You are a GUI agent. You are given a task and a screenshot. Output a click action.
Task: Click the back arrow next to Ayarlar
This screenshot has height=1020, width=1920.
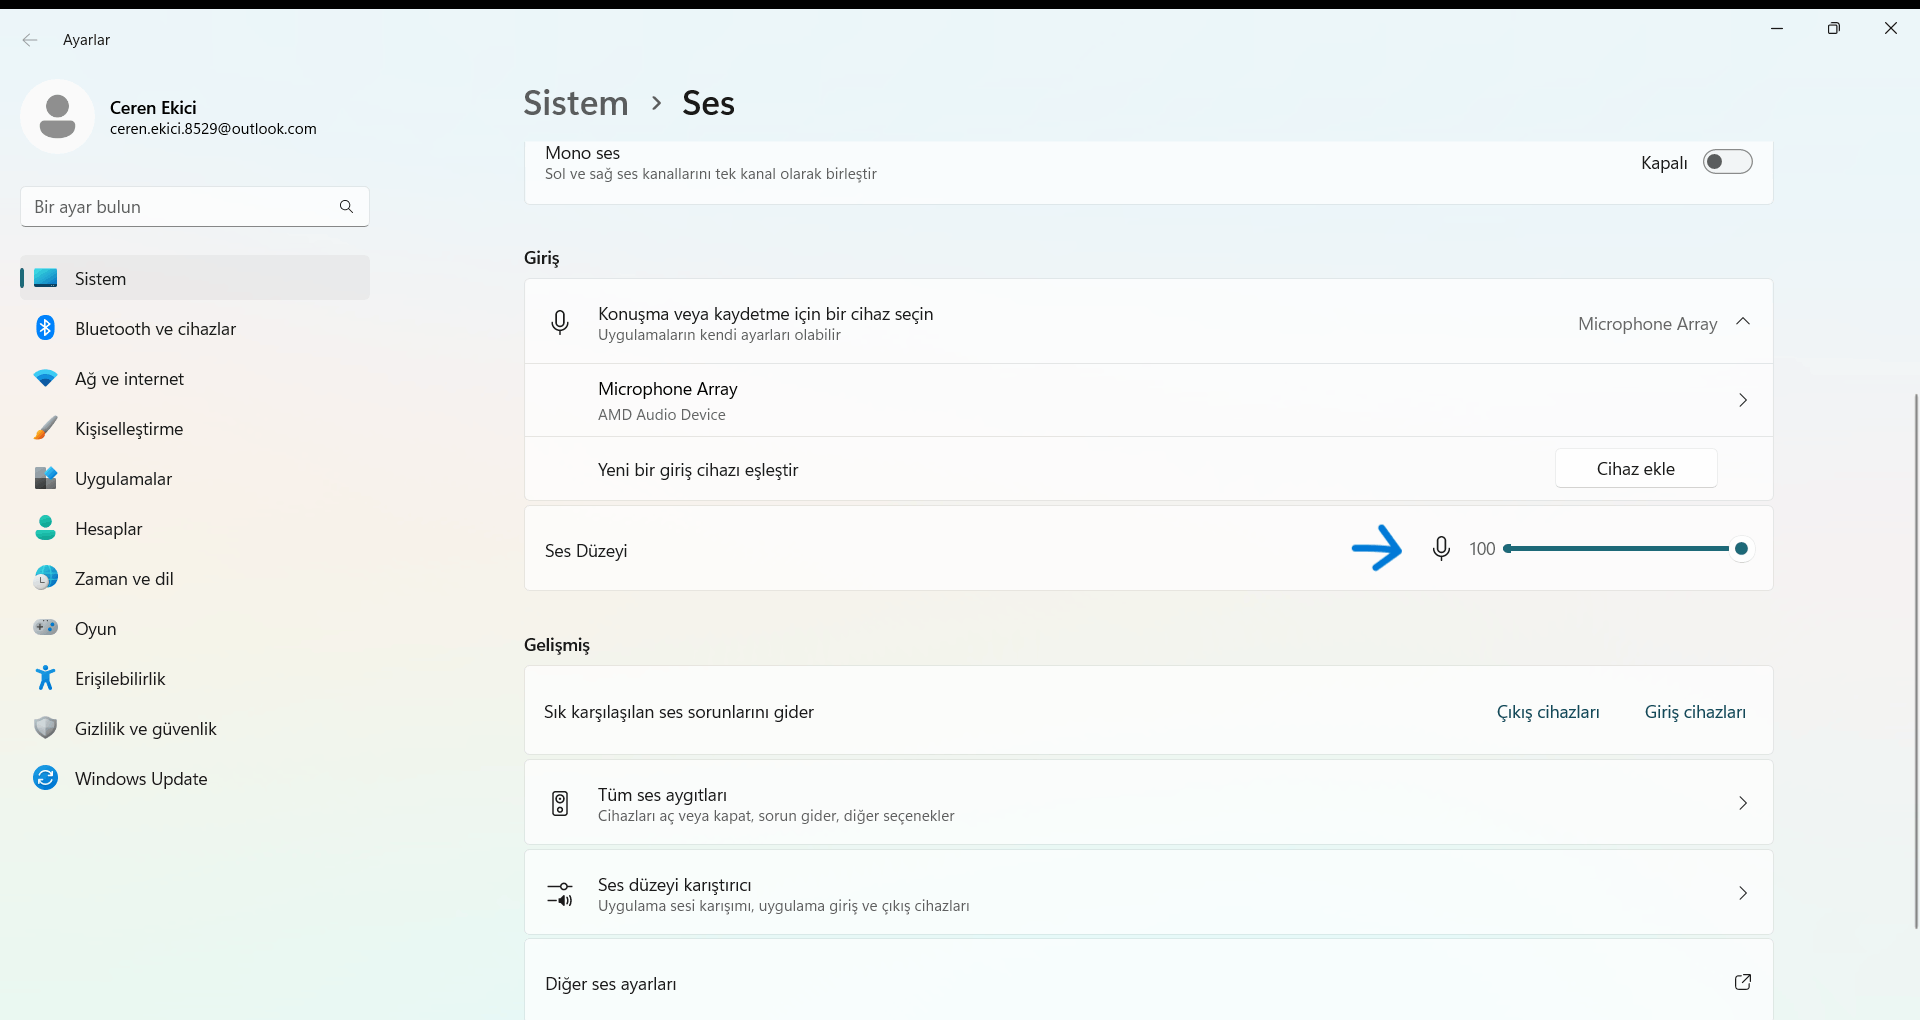point(30,40)
